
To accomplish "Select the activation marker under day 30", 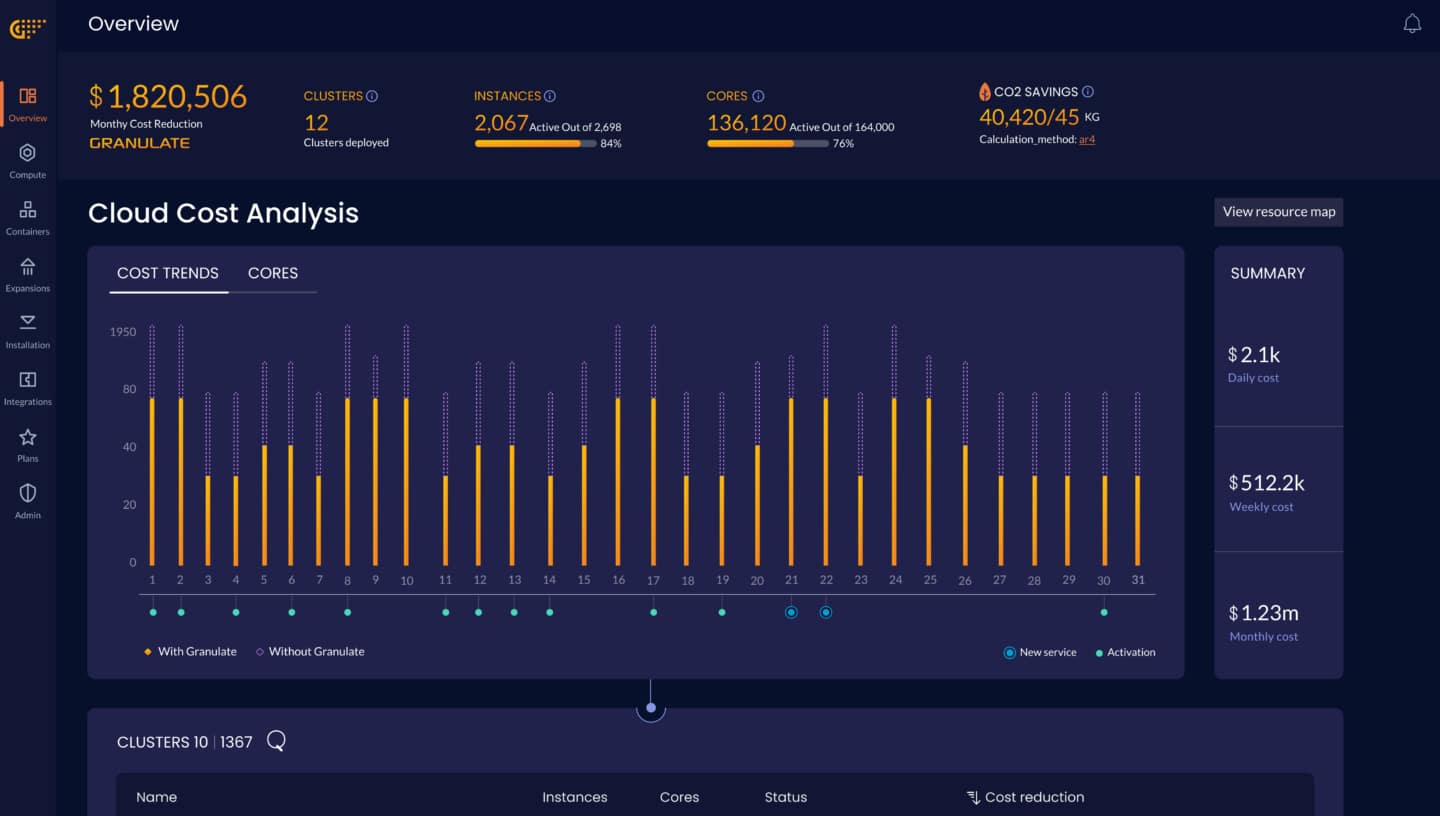I will 1104,612.
